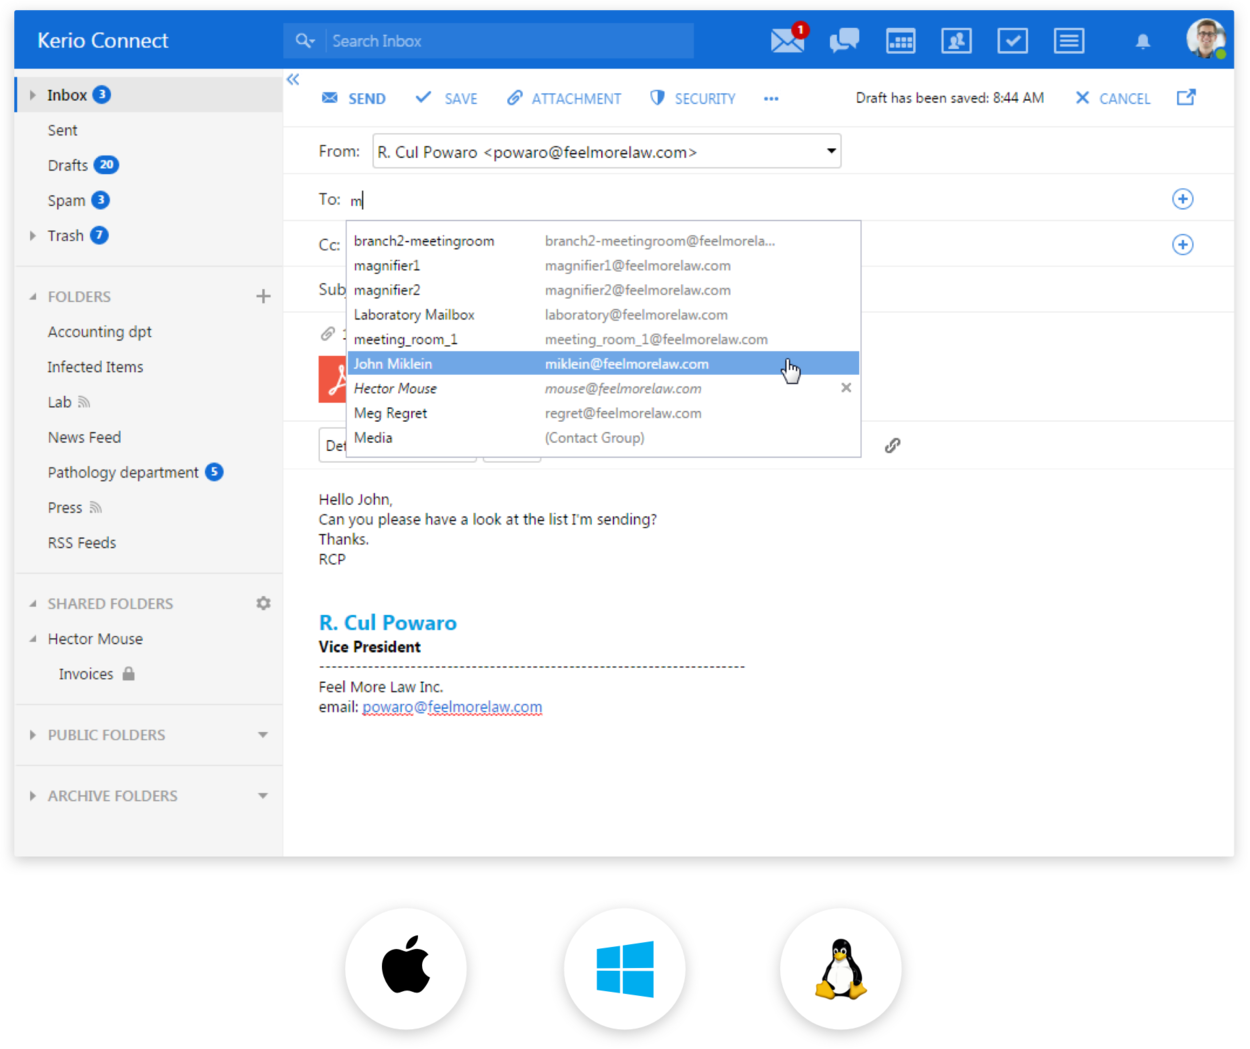1250x1049 pixels.
Task: Click the plus icon in Cc row
Action: click(x=1183, y=245)
